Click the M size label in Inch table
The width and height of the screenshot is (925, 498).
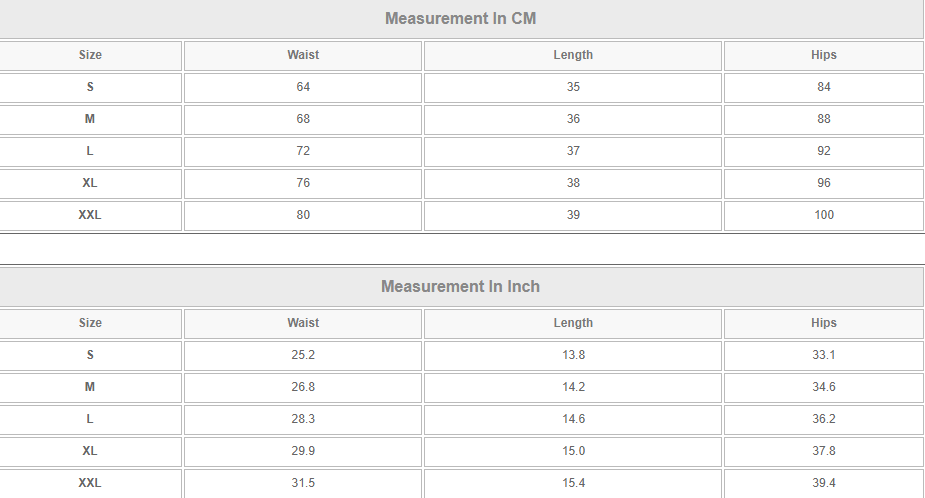[90, 387]
